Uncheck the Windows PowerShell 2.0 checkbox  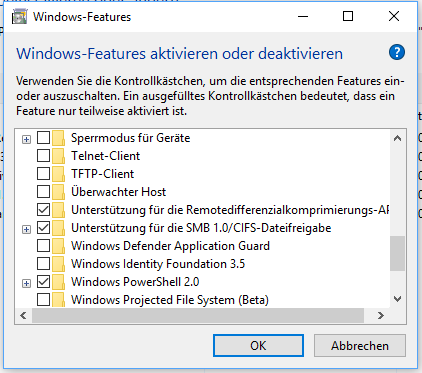(x=43, y=281)
